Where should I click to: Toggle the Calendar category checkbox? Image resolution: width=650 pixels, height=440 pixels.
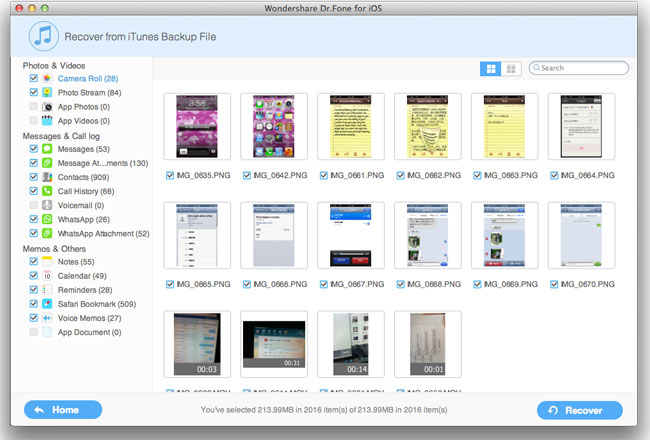click(34, 275)
